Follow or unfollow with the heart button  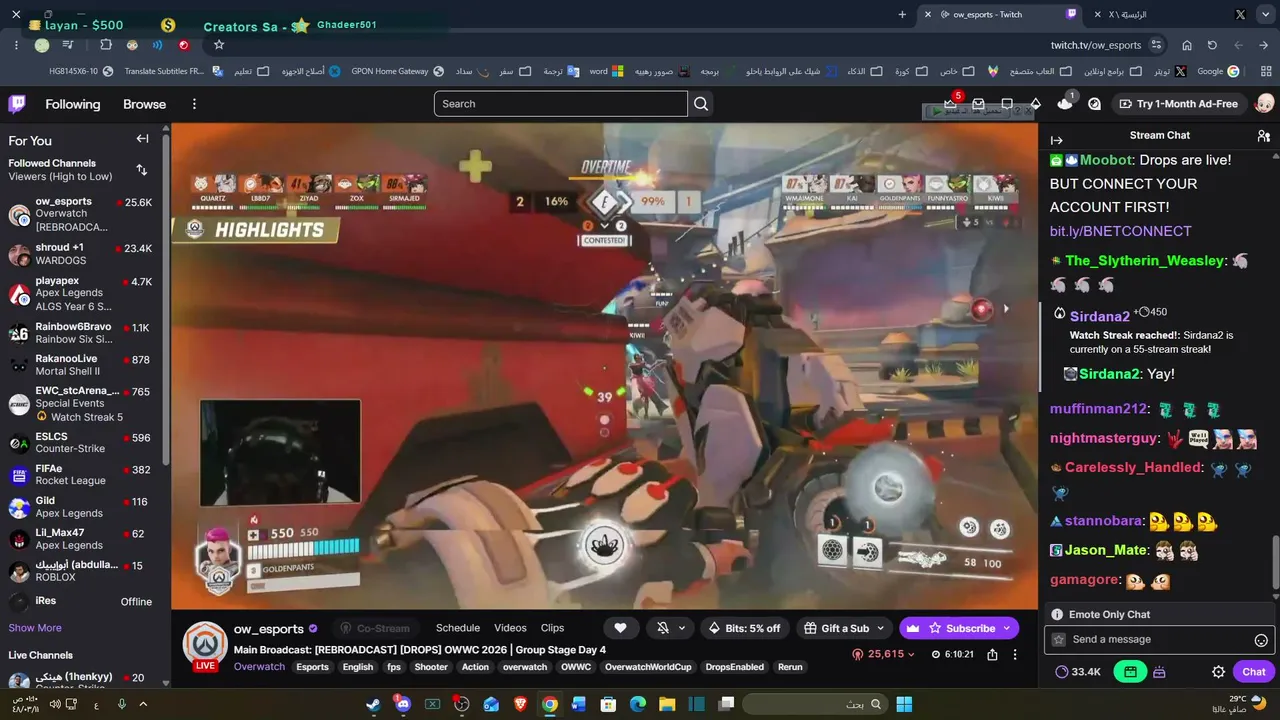tap(620, 628)
